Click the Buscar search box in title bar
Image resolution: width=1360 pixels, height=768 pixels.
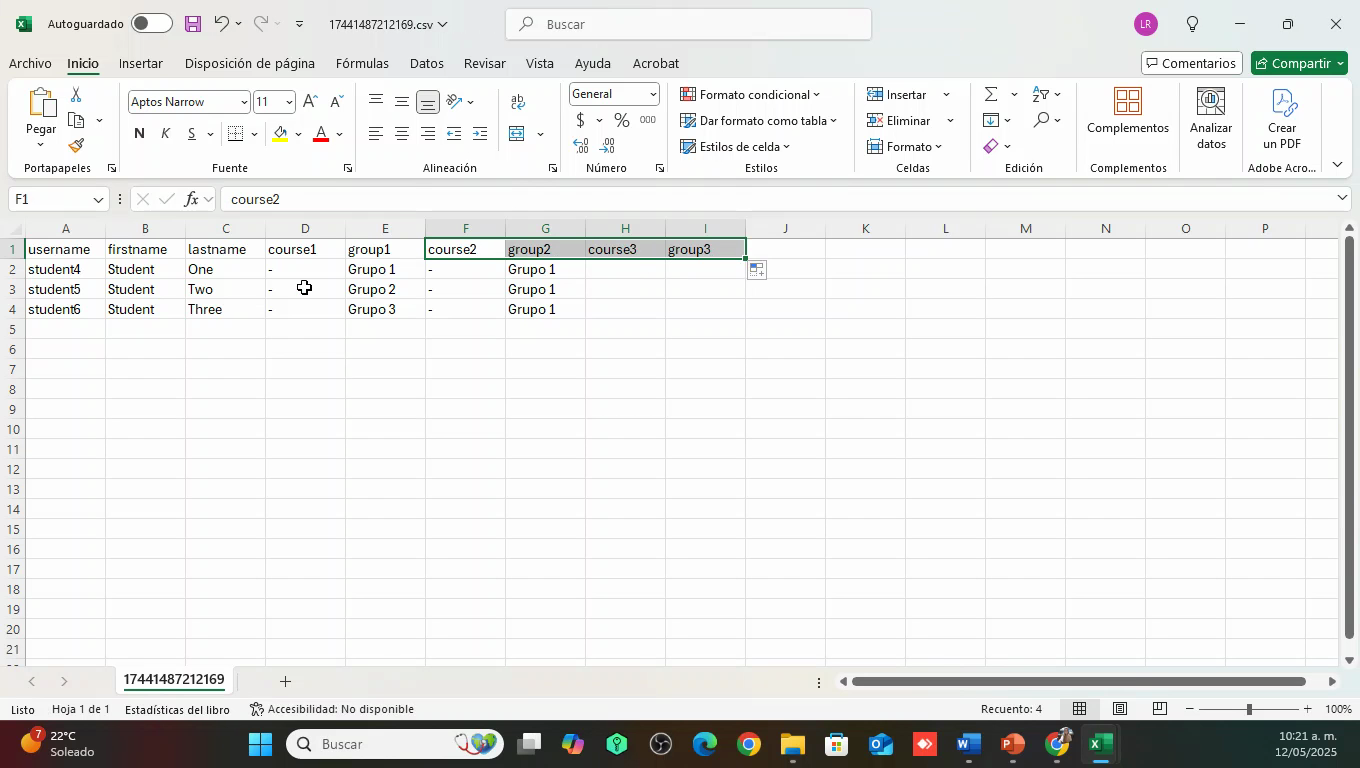[x=688, y=24]
